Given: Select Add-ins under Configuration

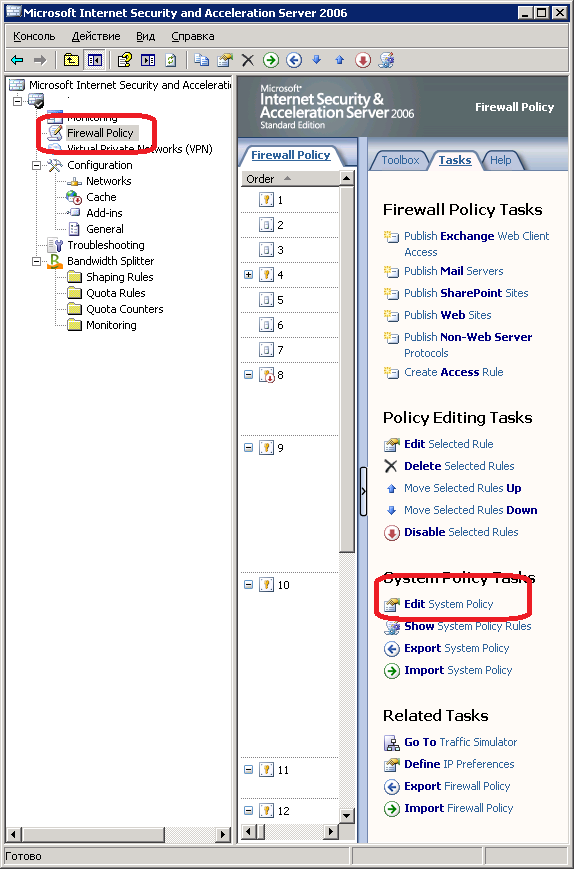Looking at the screenshot, I should (x=104, y=213).
